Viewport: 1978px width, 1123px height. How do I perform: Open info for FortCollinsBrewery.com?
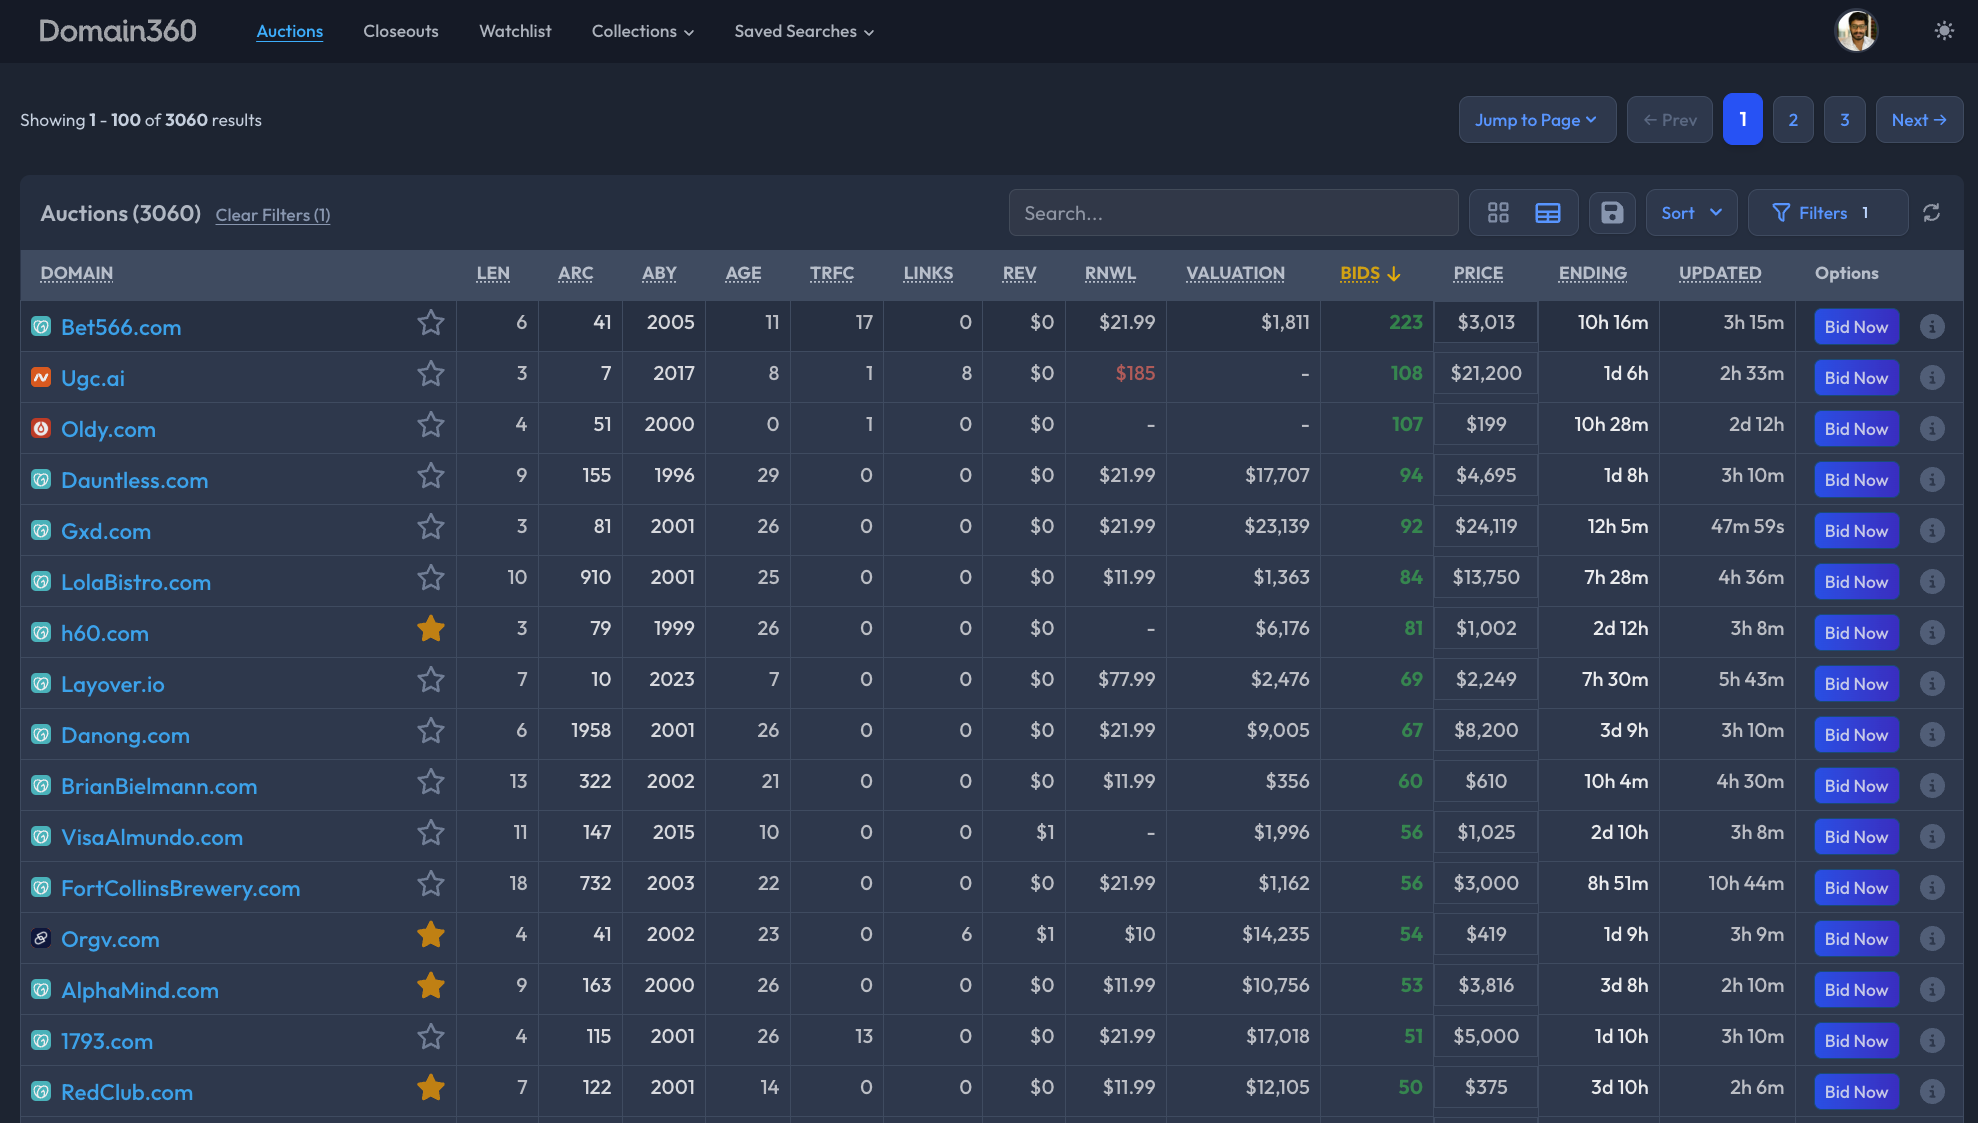click(x=1932, y=888)
